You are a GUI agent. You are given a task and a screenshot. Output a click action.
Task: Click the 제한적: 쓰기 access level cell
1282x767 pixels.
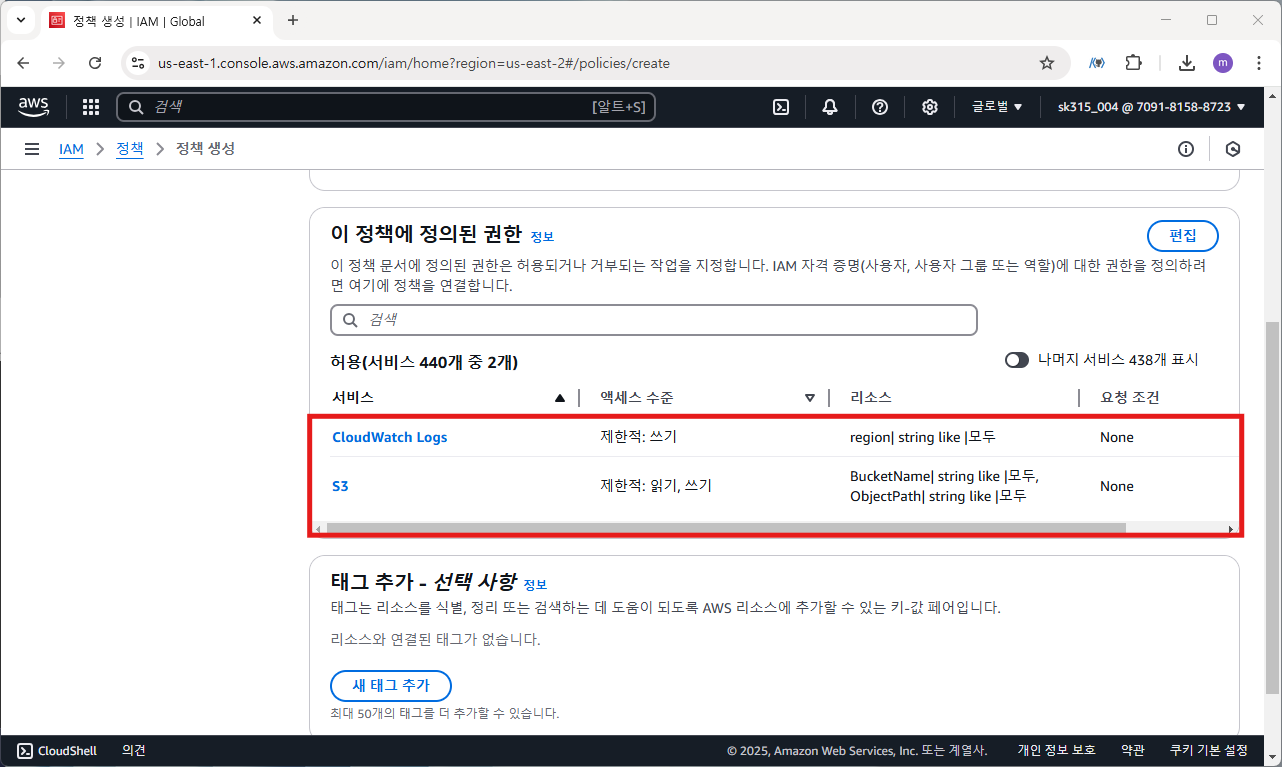[640, 437]
